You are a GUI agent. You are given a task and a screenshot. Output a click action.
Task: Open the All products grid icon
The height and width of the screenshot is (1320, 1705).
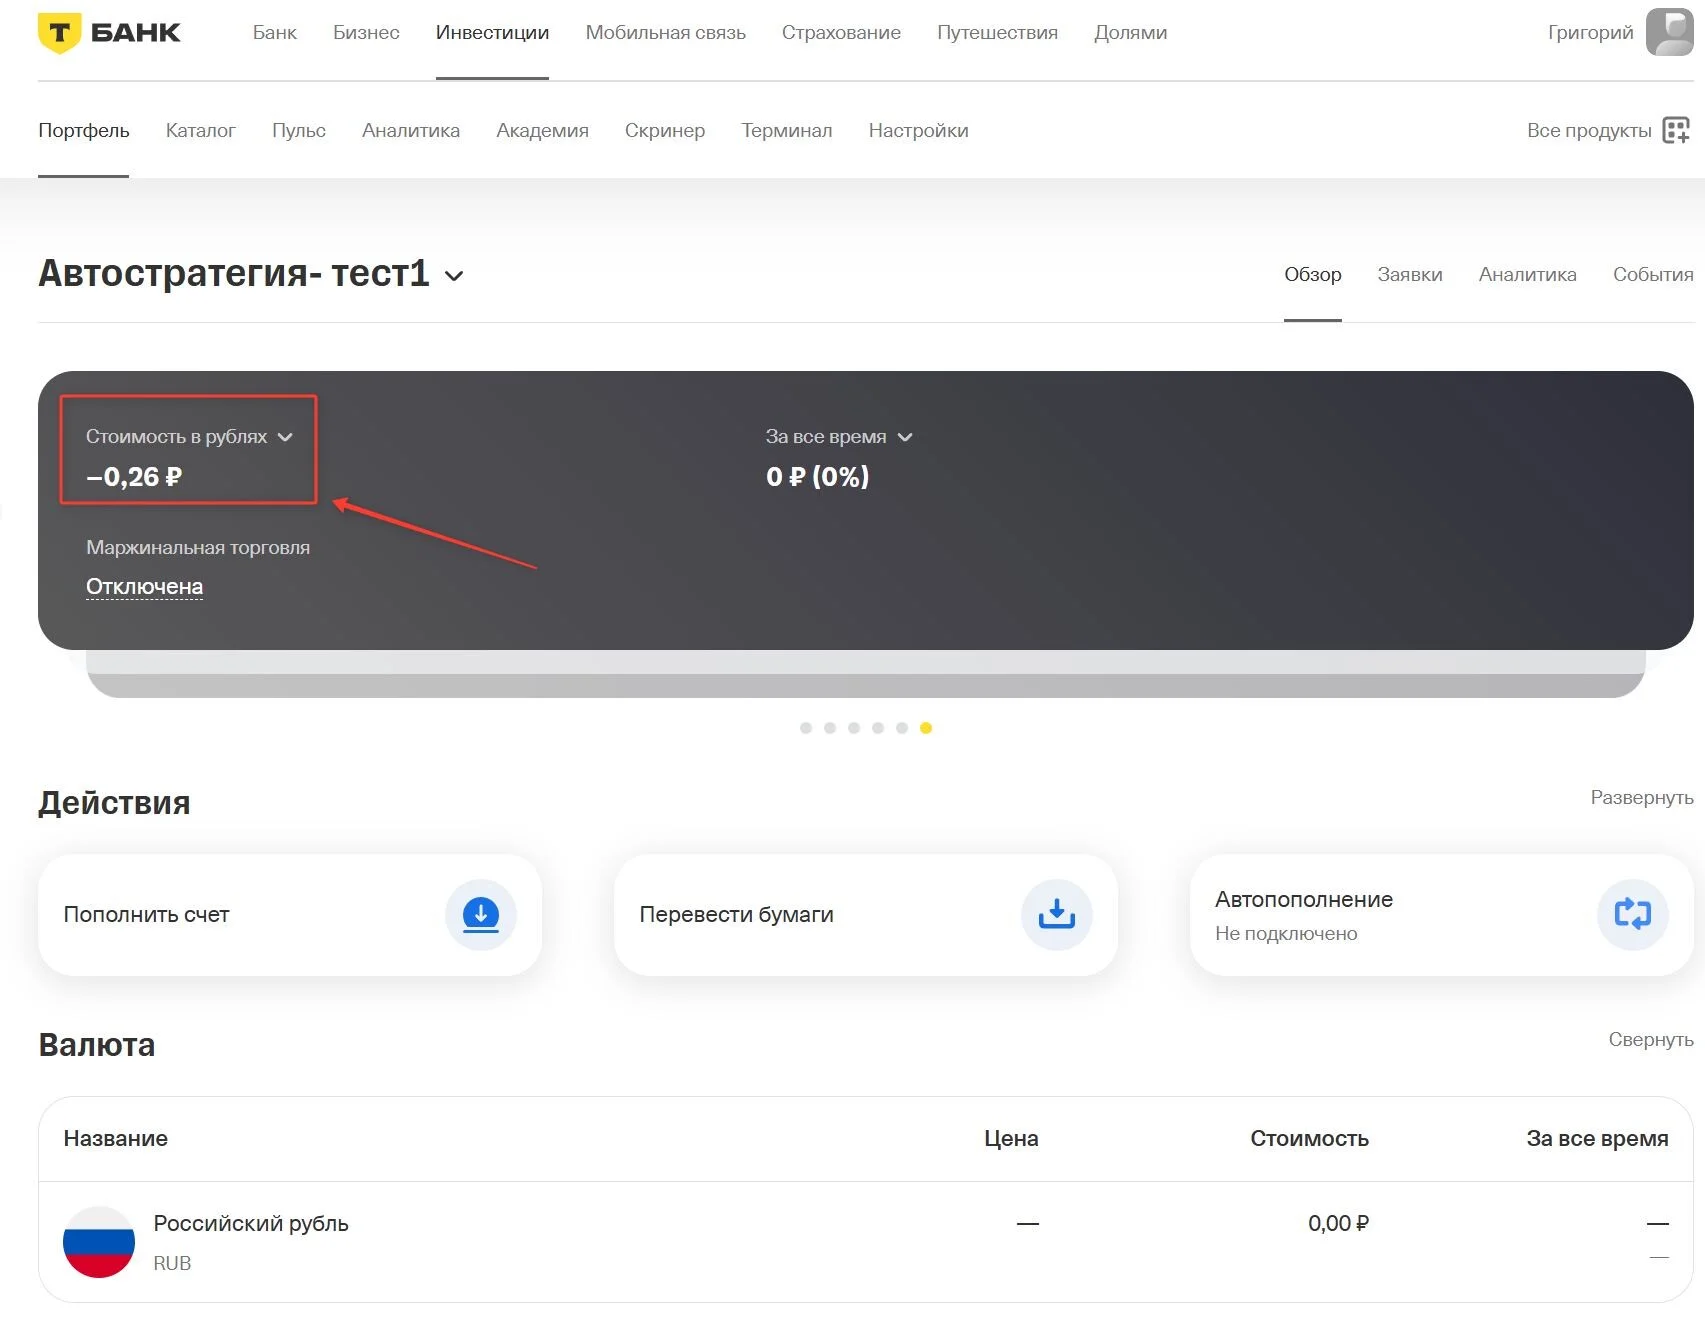point(1676,130)
